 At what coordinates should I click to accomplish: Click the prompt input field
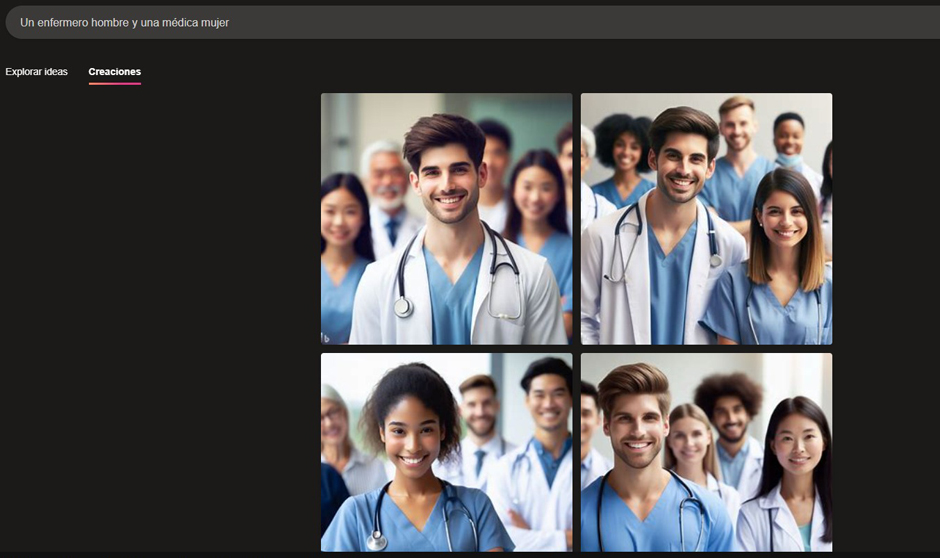tap(472, 23)
